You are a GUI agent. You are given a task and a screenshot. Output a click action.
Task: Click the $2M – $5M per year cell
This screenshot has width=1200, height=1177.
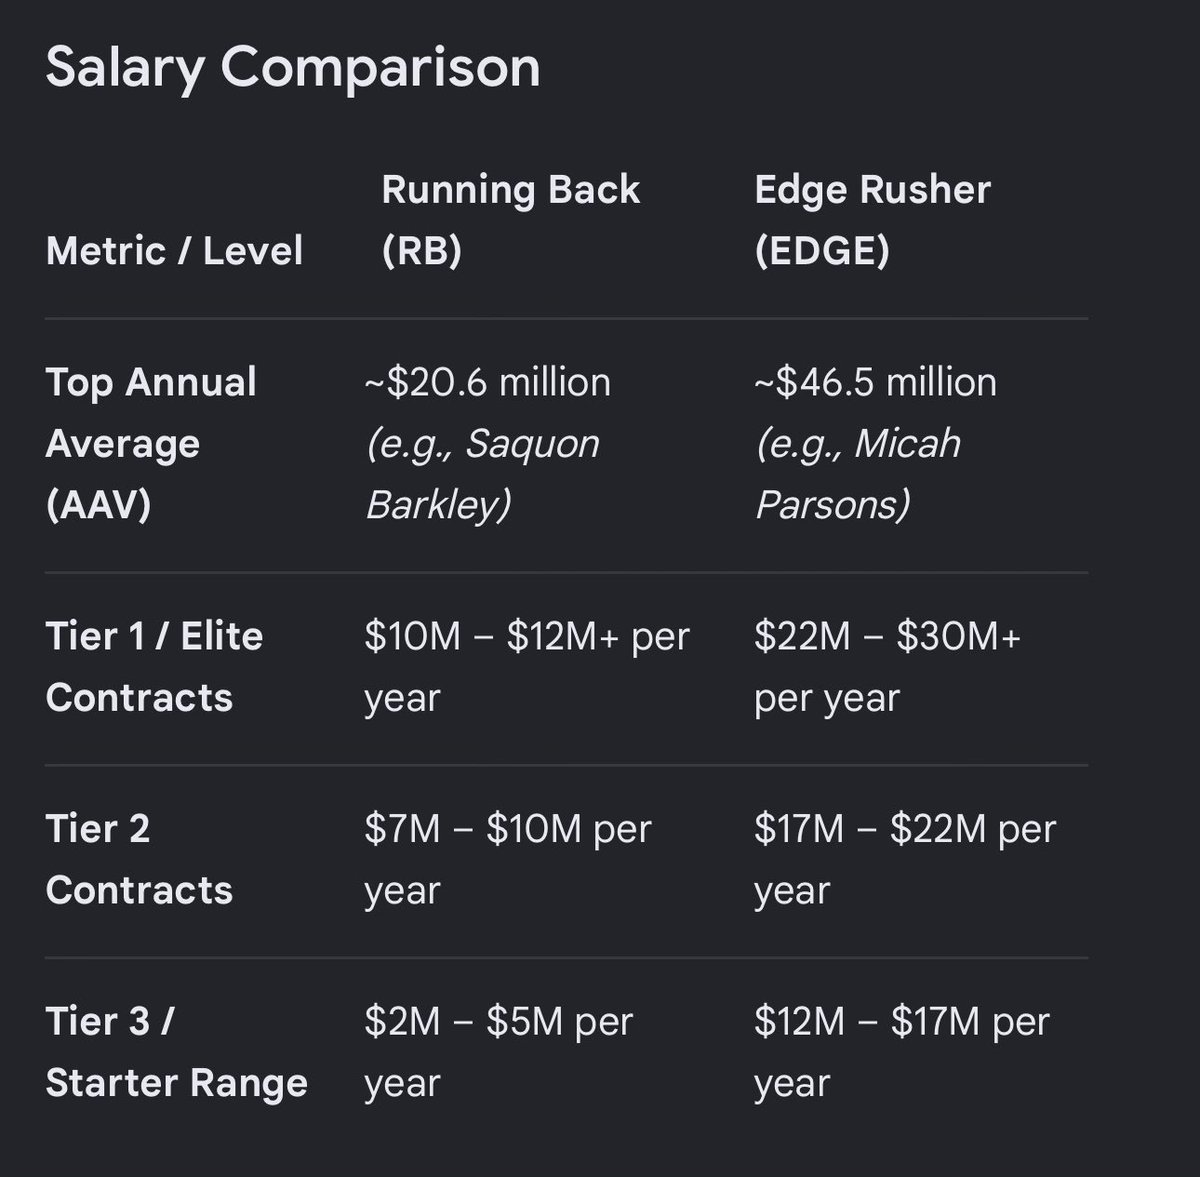(x=499, y=1052)
